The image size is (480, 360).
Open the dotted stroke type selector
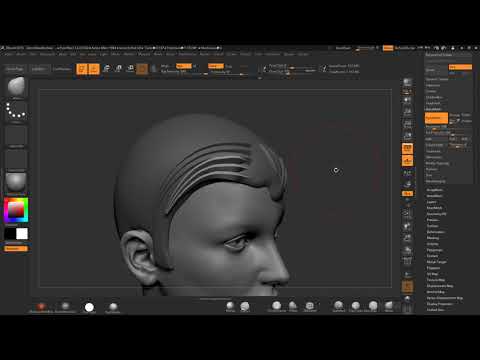pyautogui.click(x=16, y=111)
